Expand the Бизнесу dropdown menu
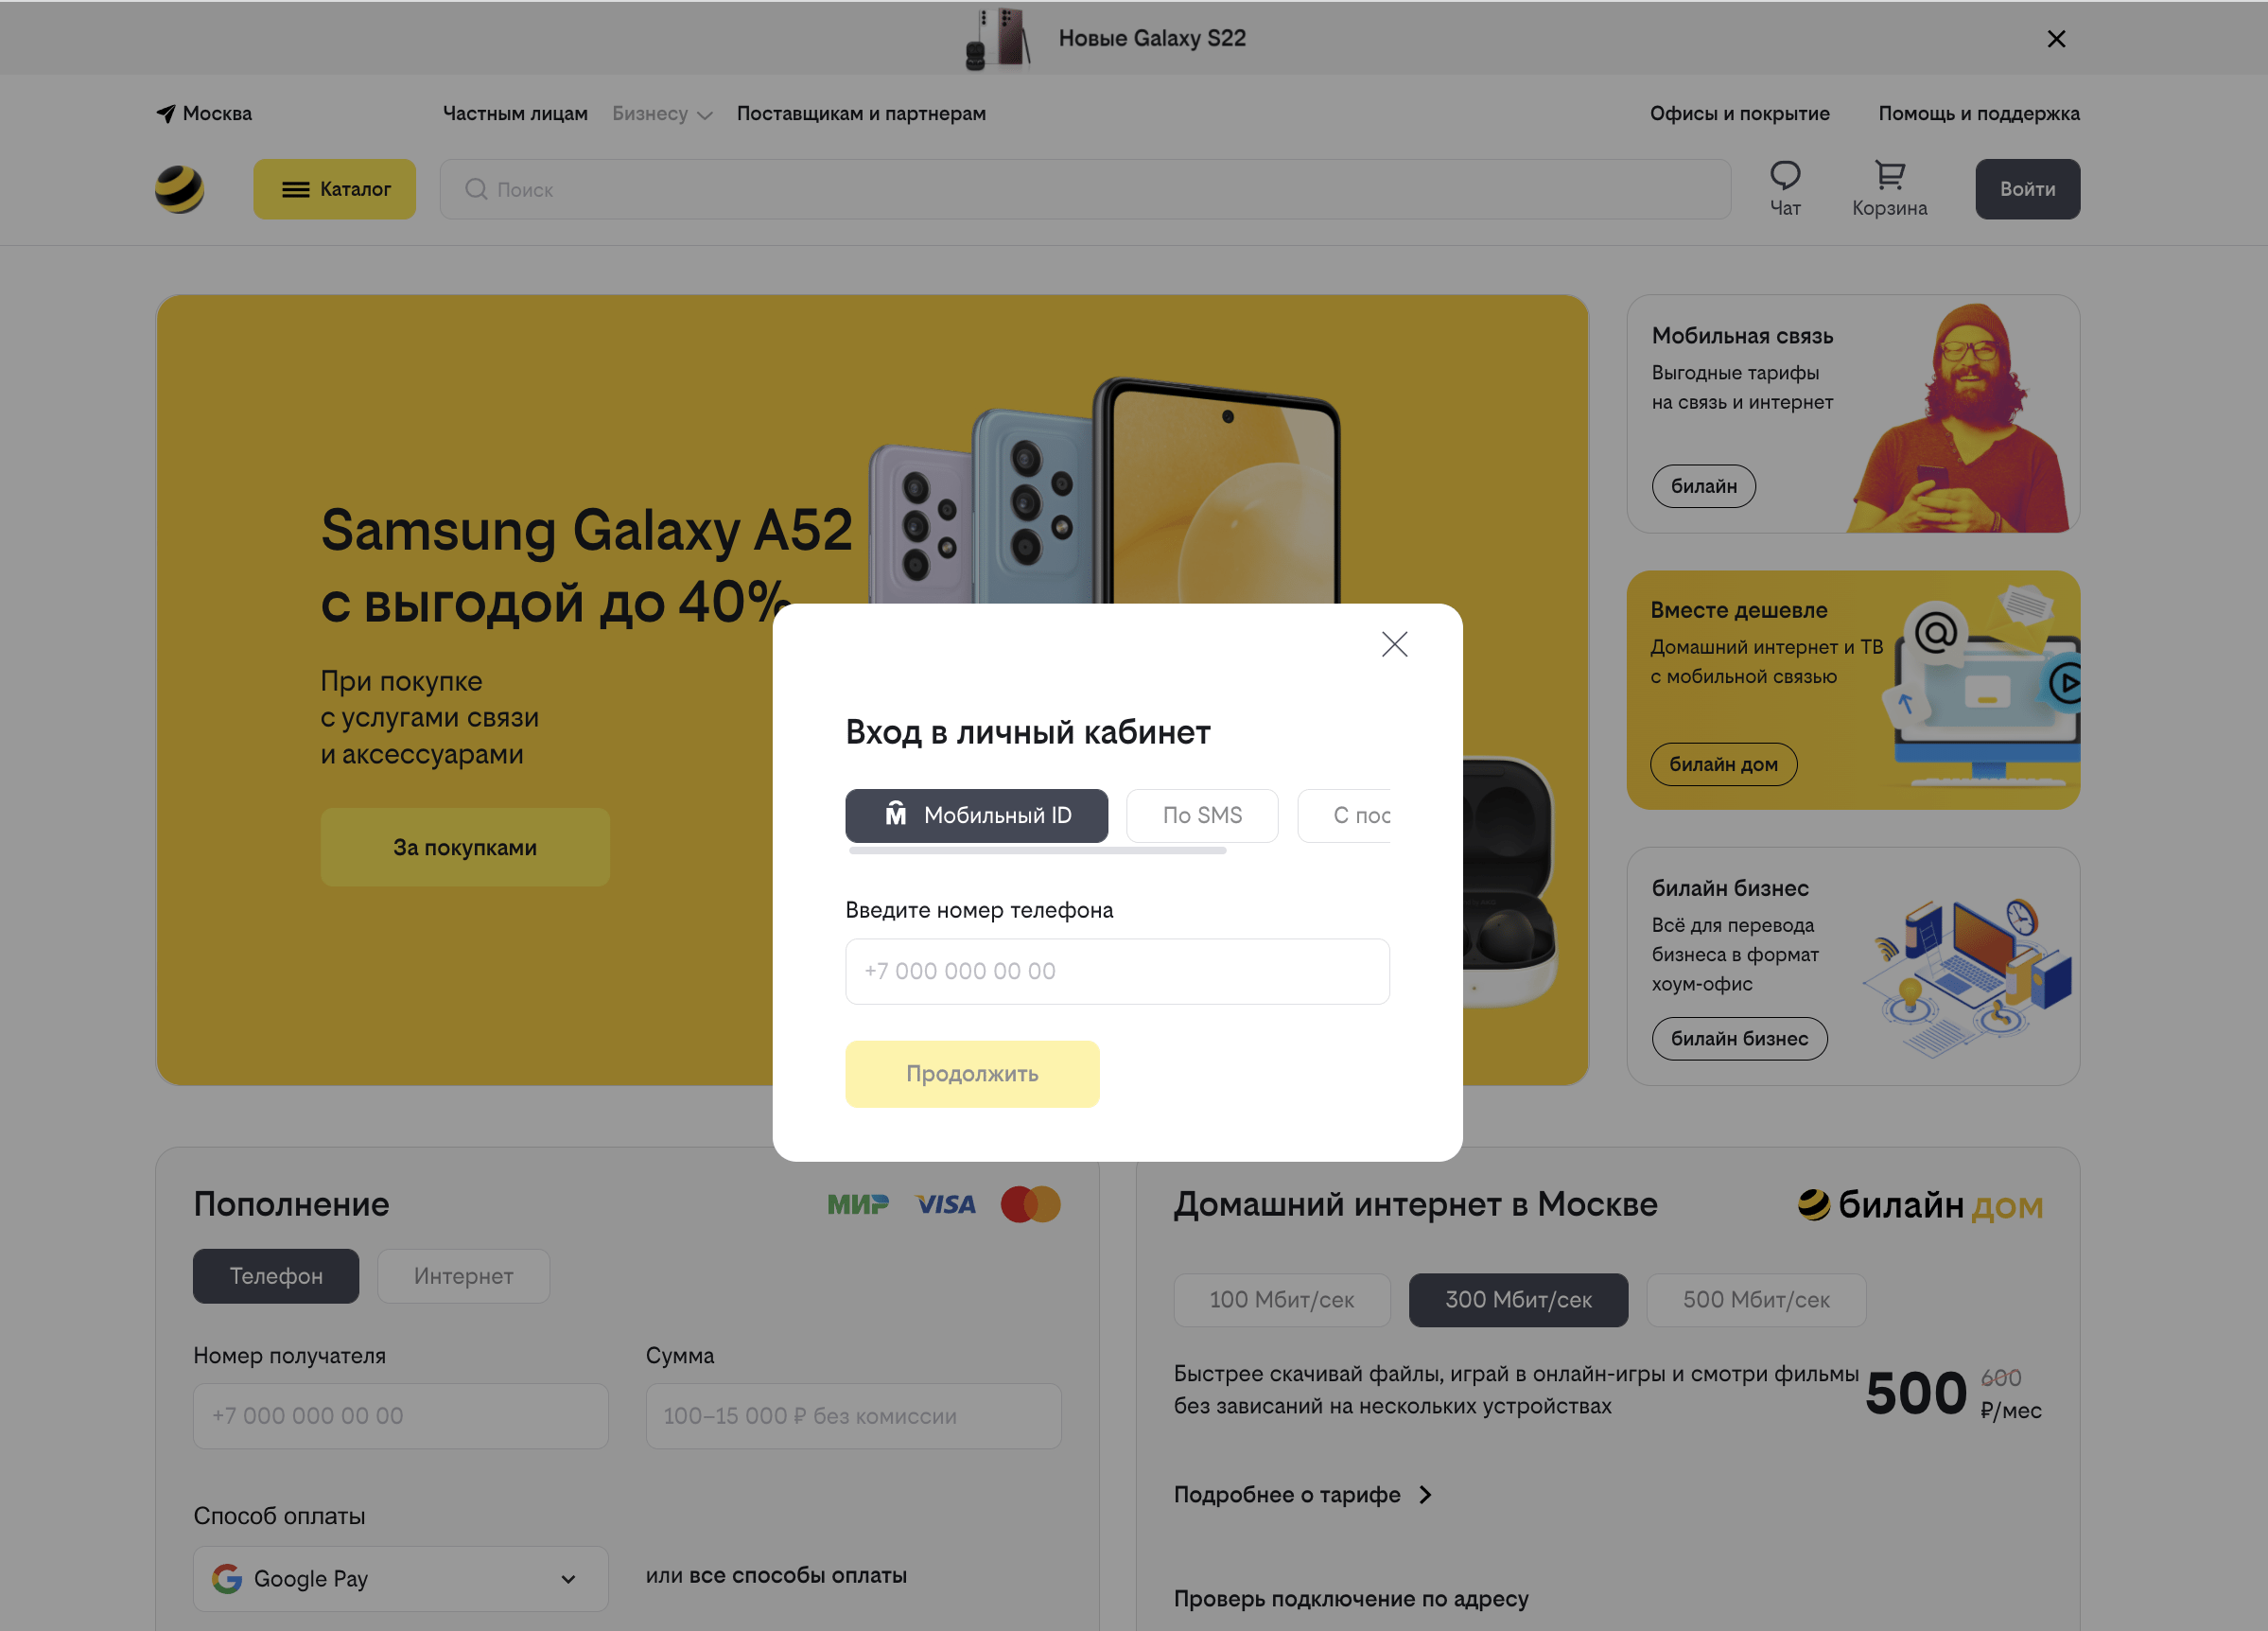The width and height of the screenshot is (2268, 1631). tap(662, 113)
